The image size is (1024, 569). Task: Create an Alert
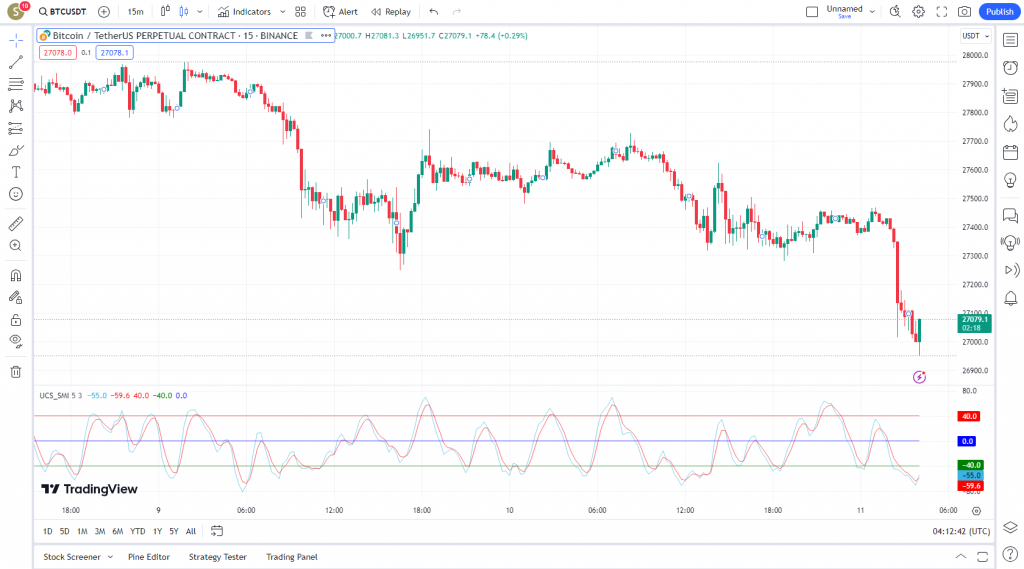340,12
